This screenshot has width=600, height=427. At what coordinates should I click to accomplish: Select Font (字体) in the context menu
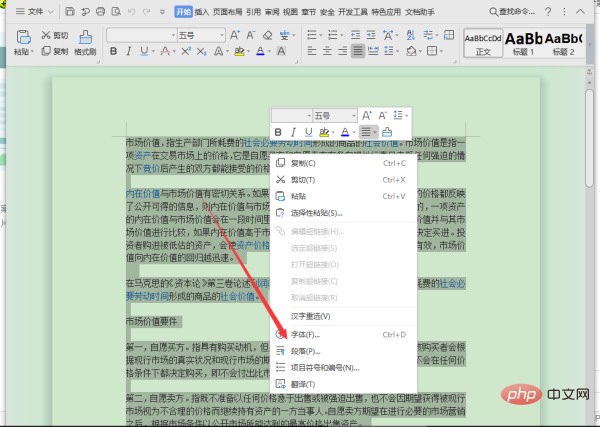pyautogui.click(x=306, y=334)
